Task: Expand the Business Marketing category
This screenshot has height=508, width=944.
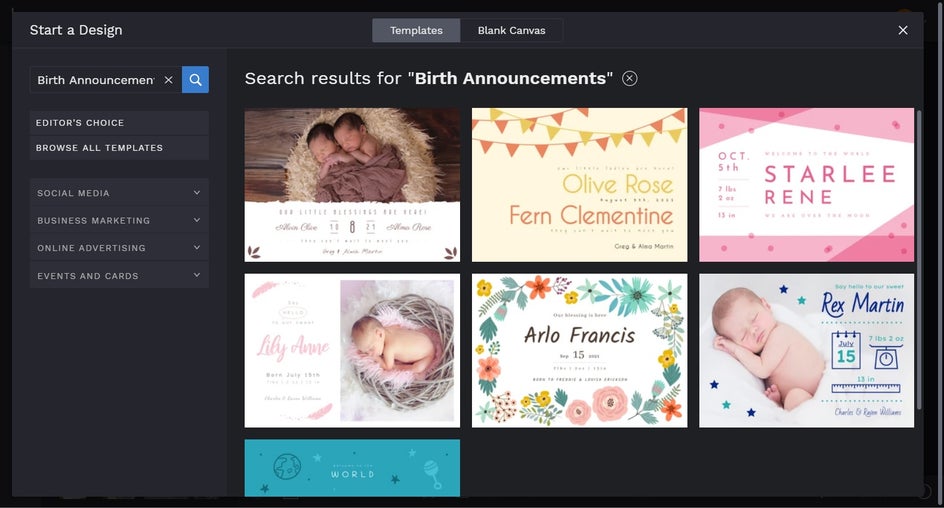Action: tap(119, 220)
